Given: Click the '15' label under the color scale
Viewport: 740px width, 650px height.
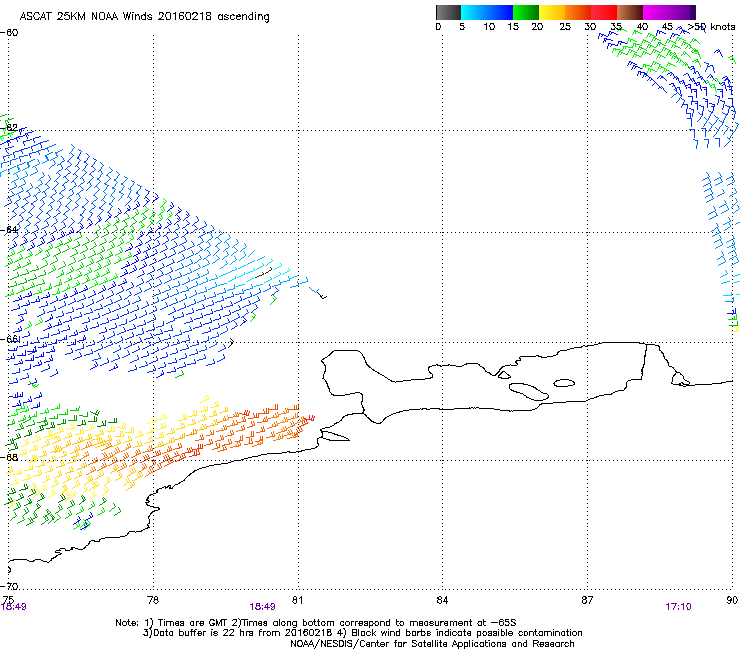Looking at the screenshot, I should pos(513,27).
